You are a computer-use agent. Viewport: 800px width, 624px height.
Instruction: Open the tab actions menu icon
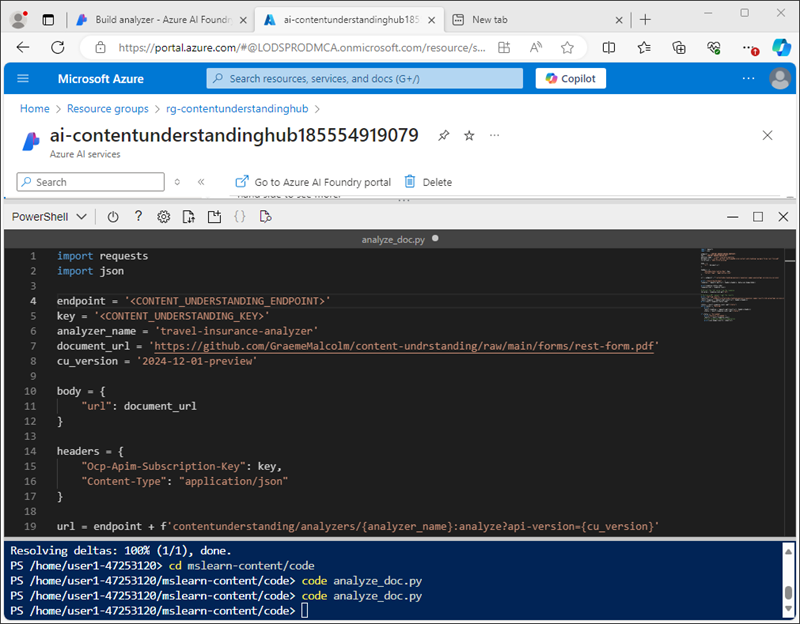pyautogui.click(x=48, y=20)
